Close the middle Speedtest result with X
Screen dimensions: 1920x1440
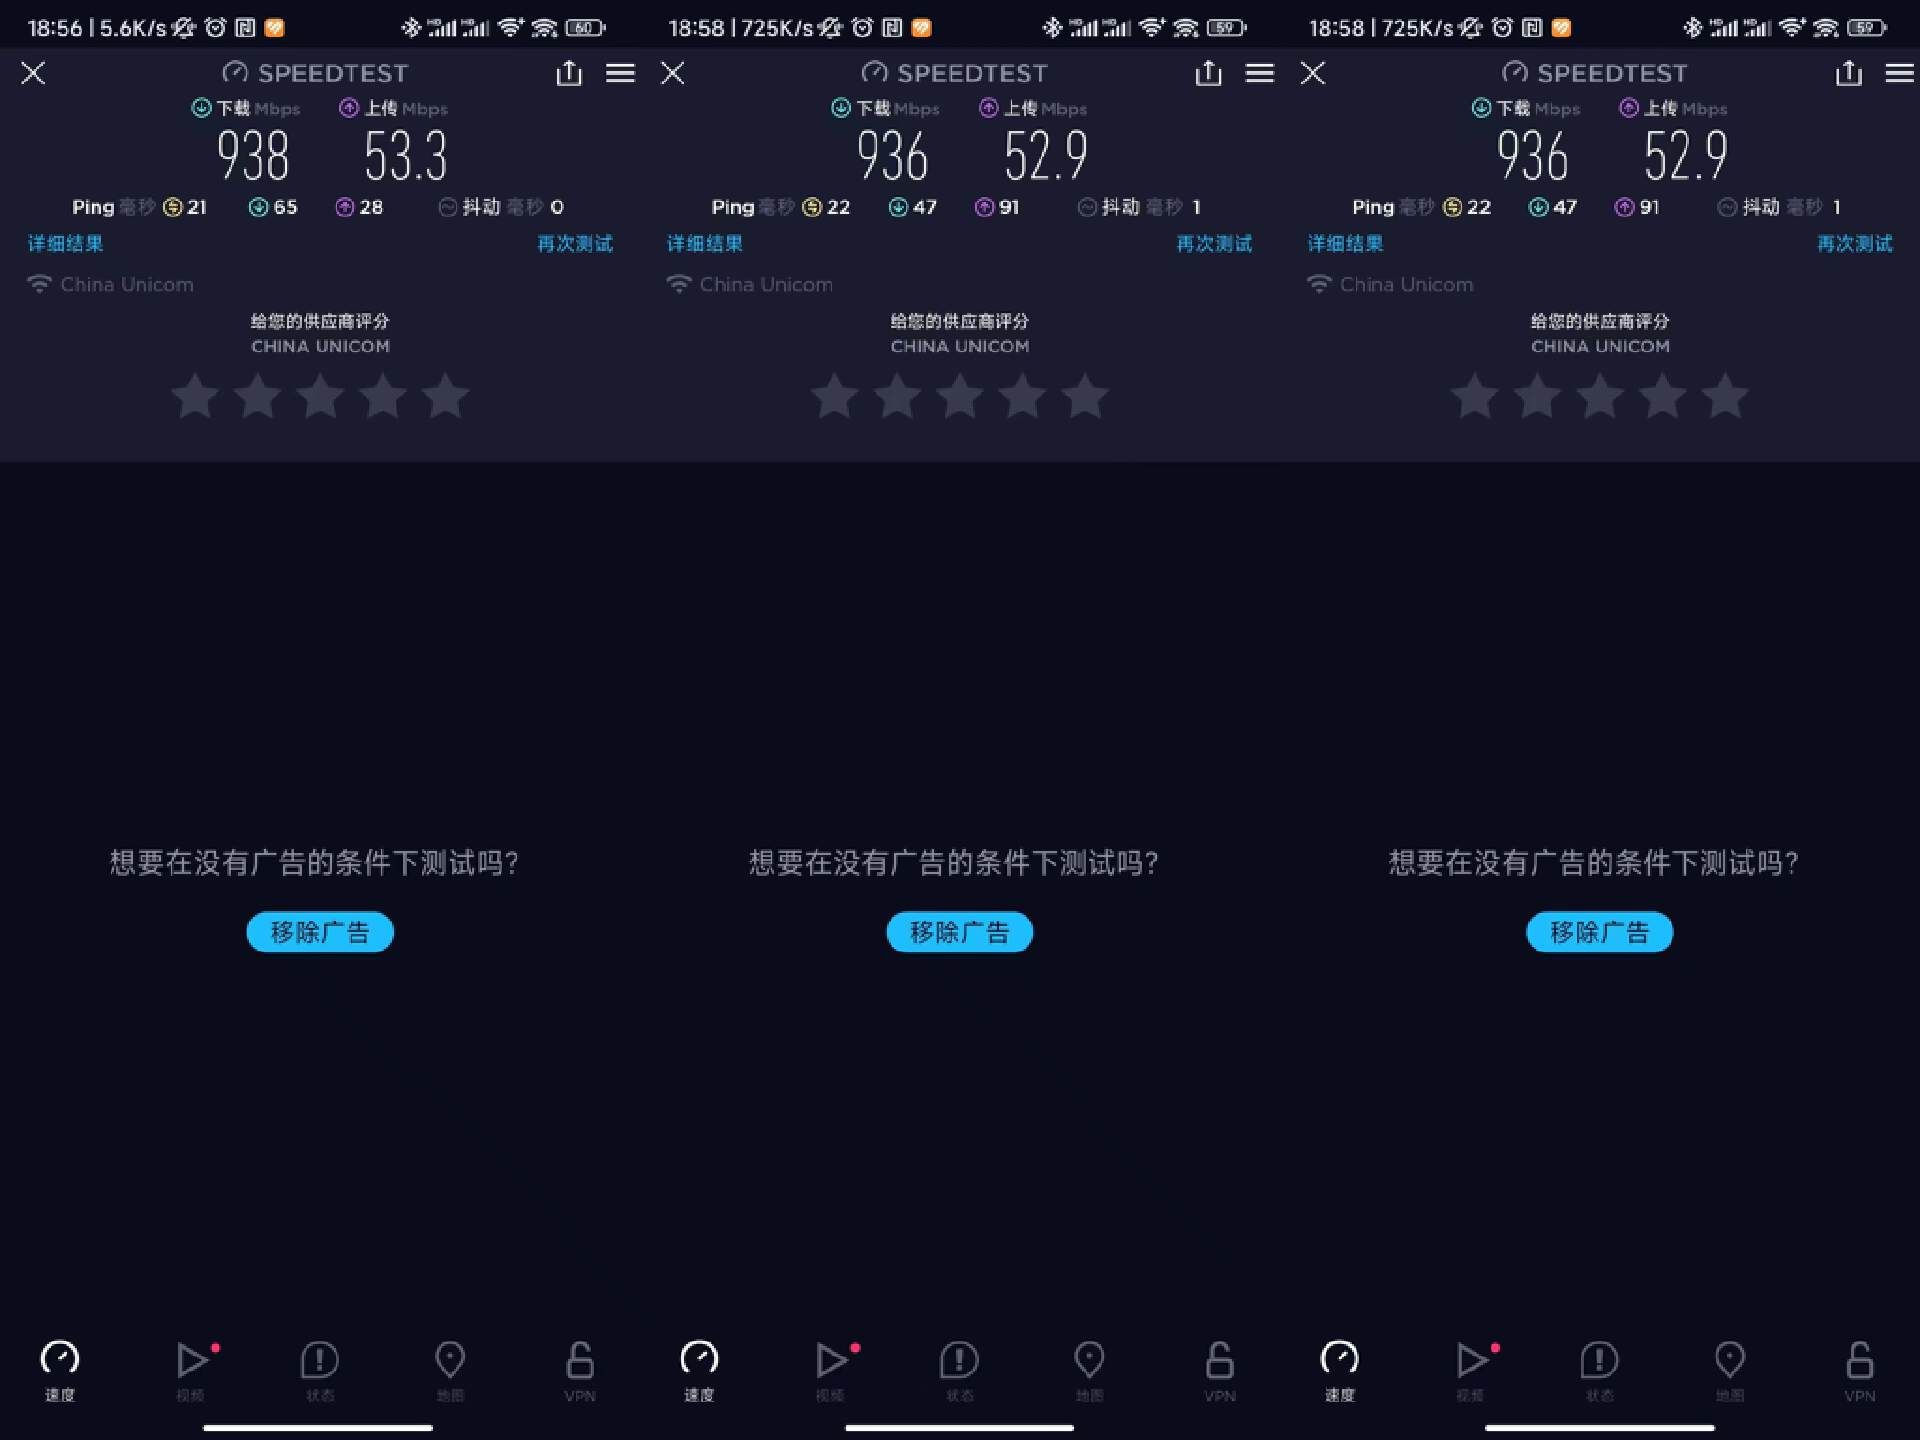[673, 73]
